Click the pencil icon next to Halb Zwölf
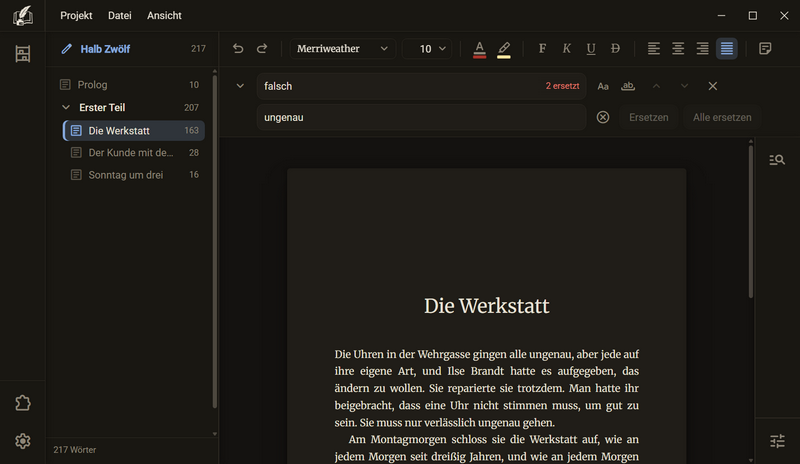This screenshot has width=800, height=464. click(x=66, y=49)
